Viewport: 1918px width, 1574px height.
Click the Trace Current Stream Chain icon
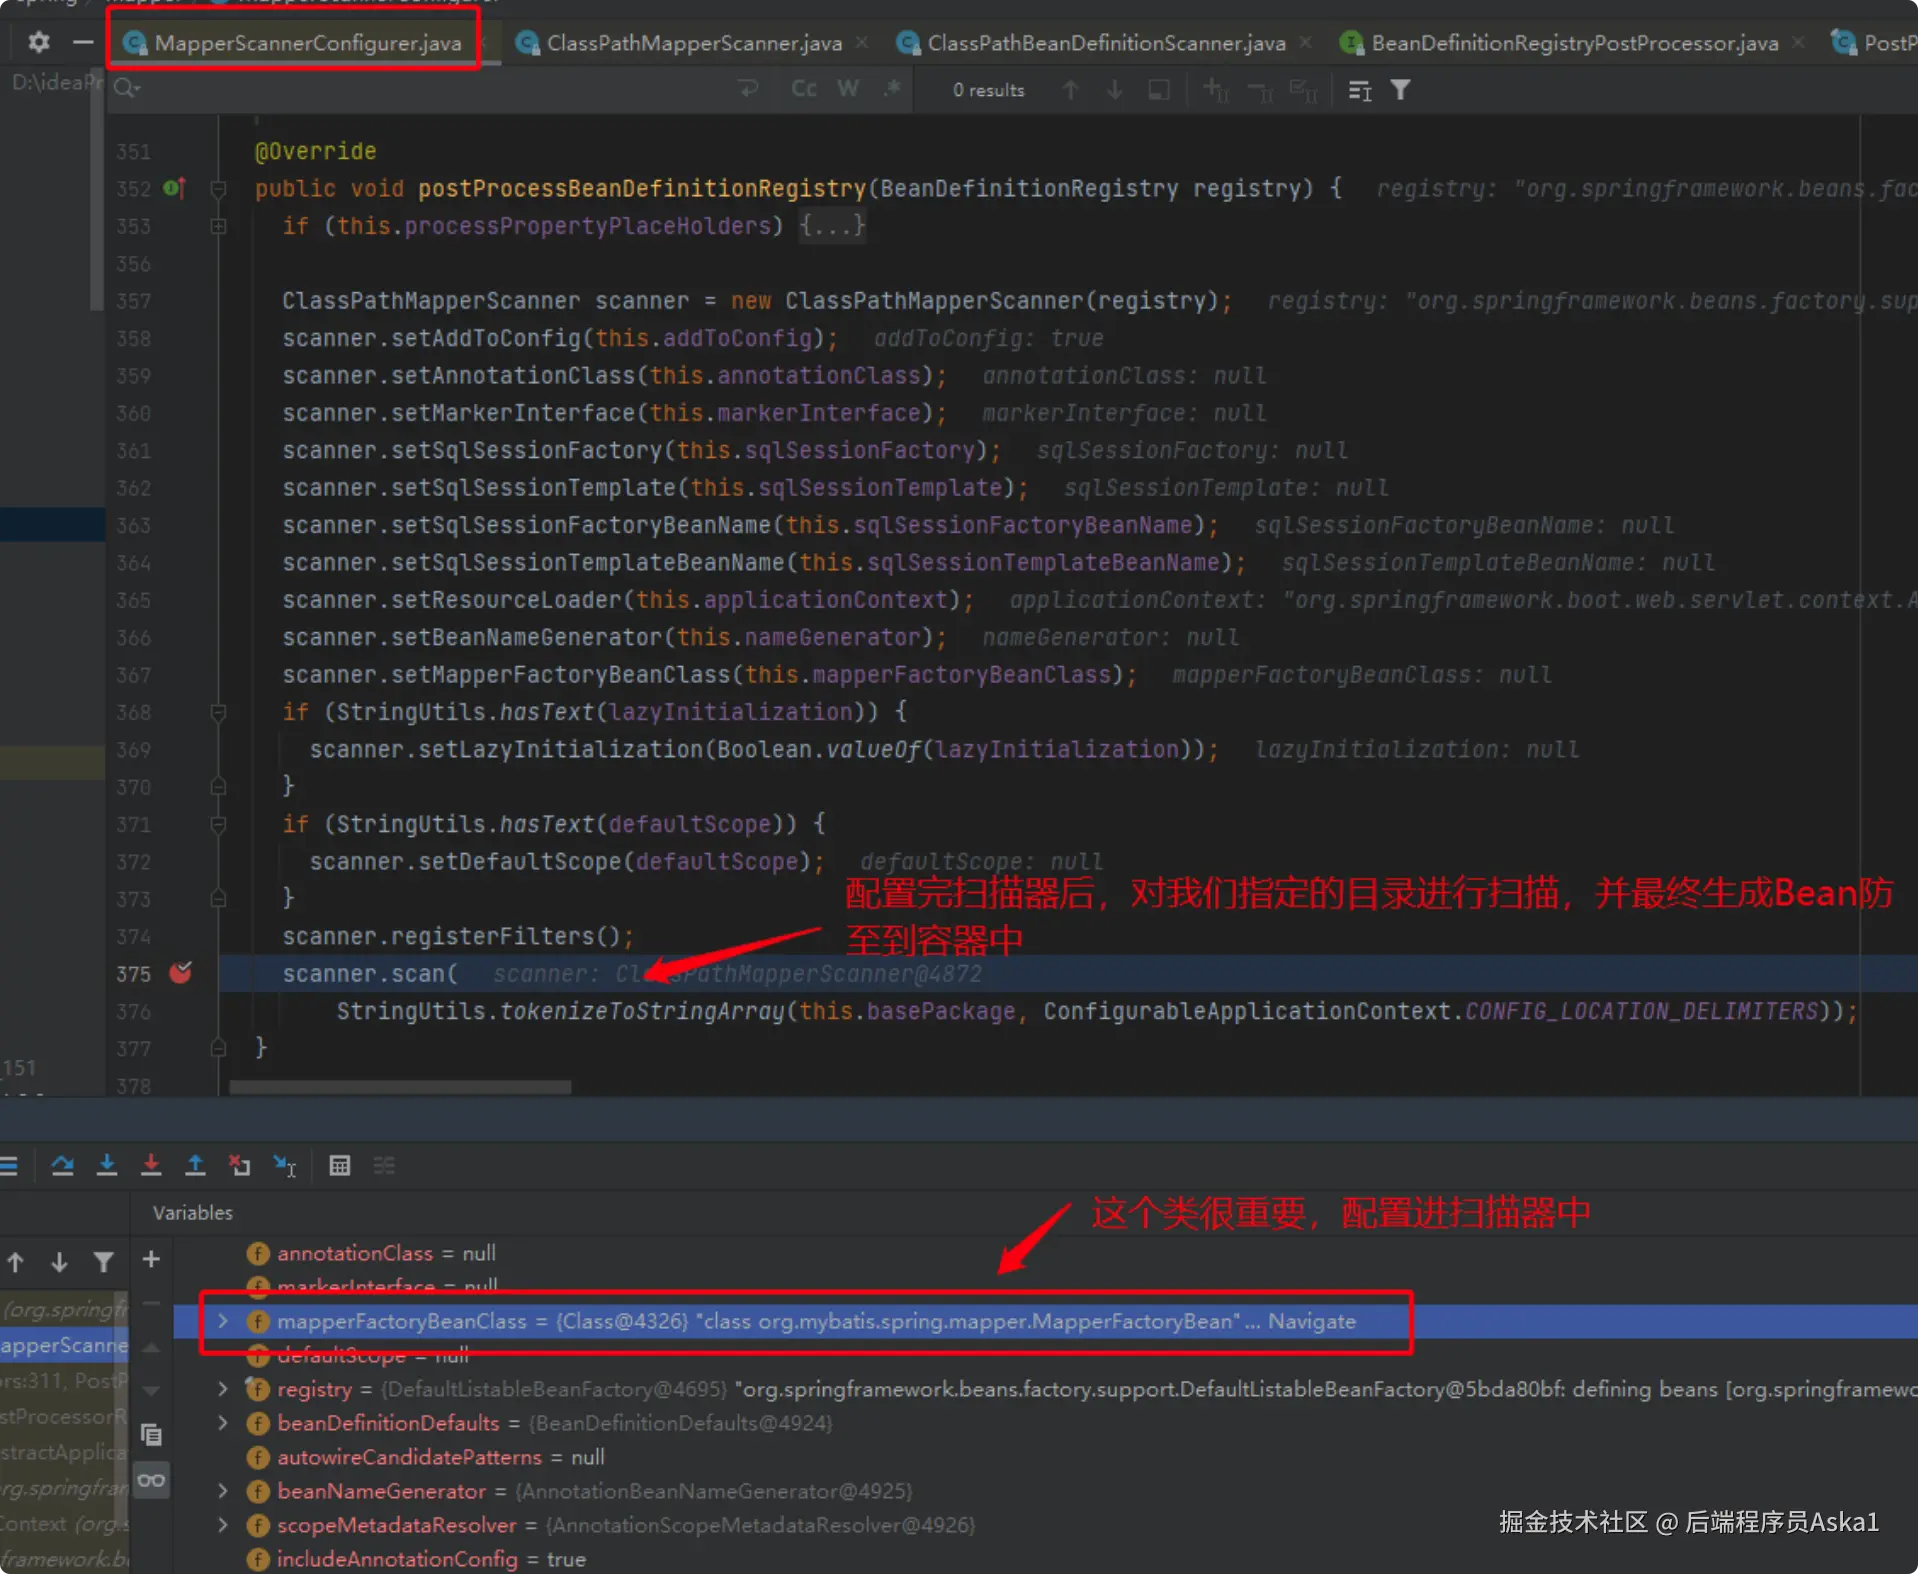pyautogui.click(x=384, y=1165)
